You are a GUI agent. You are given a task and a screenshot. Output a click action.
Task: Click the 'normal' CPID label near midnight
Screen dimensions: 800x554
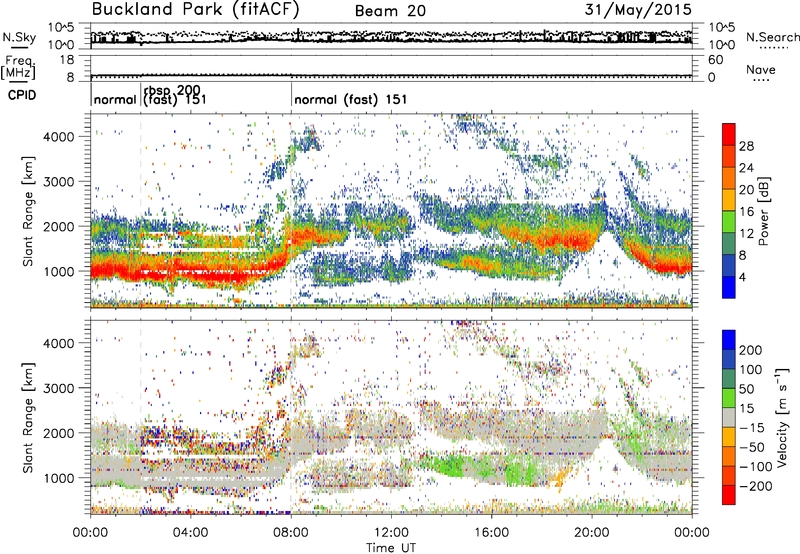pyautogui.click(x=115, y=99)
